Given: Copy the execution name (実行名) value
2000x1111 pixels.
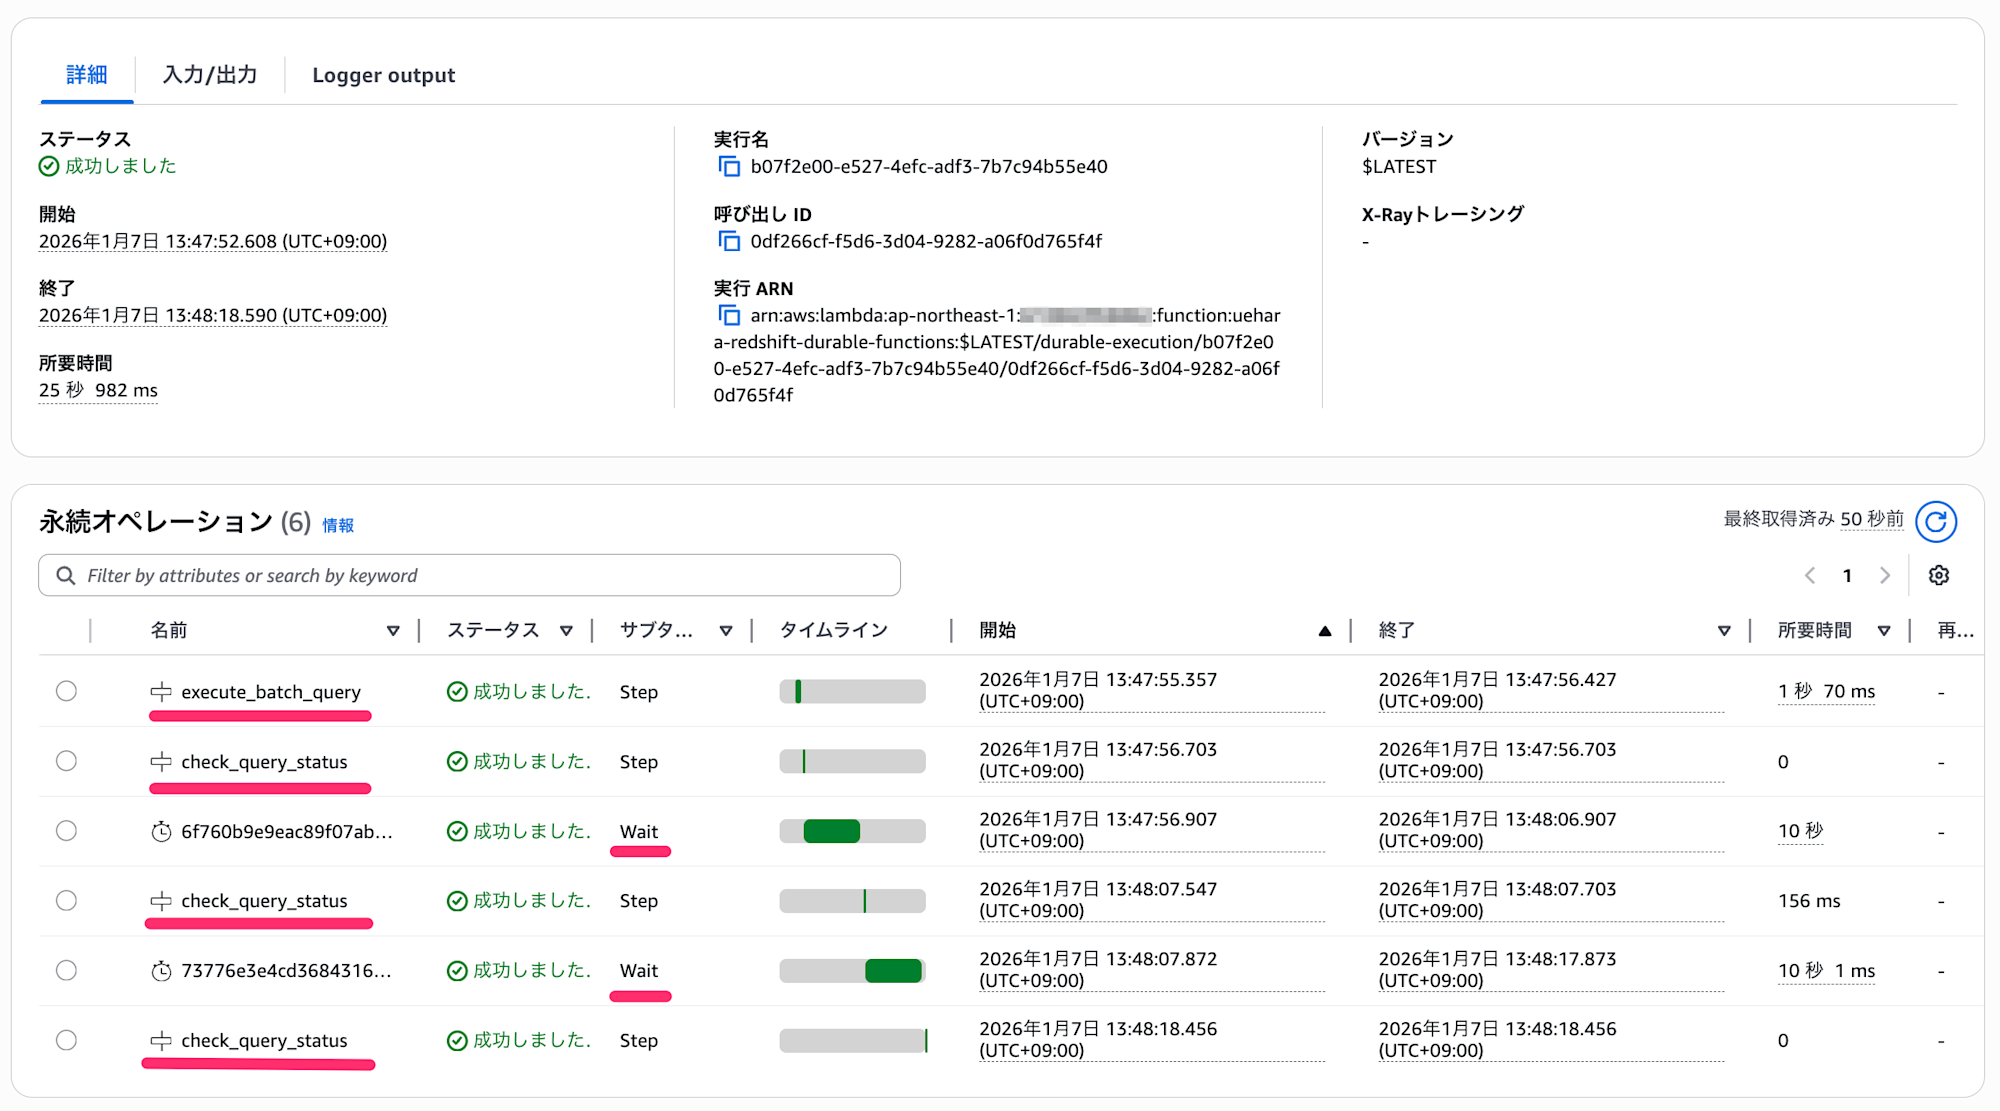Looking at the screenshot, I should coord(729,166).
